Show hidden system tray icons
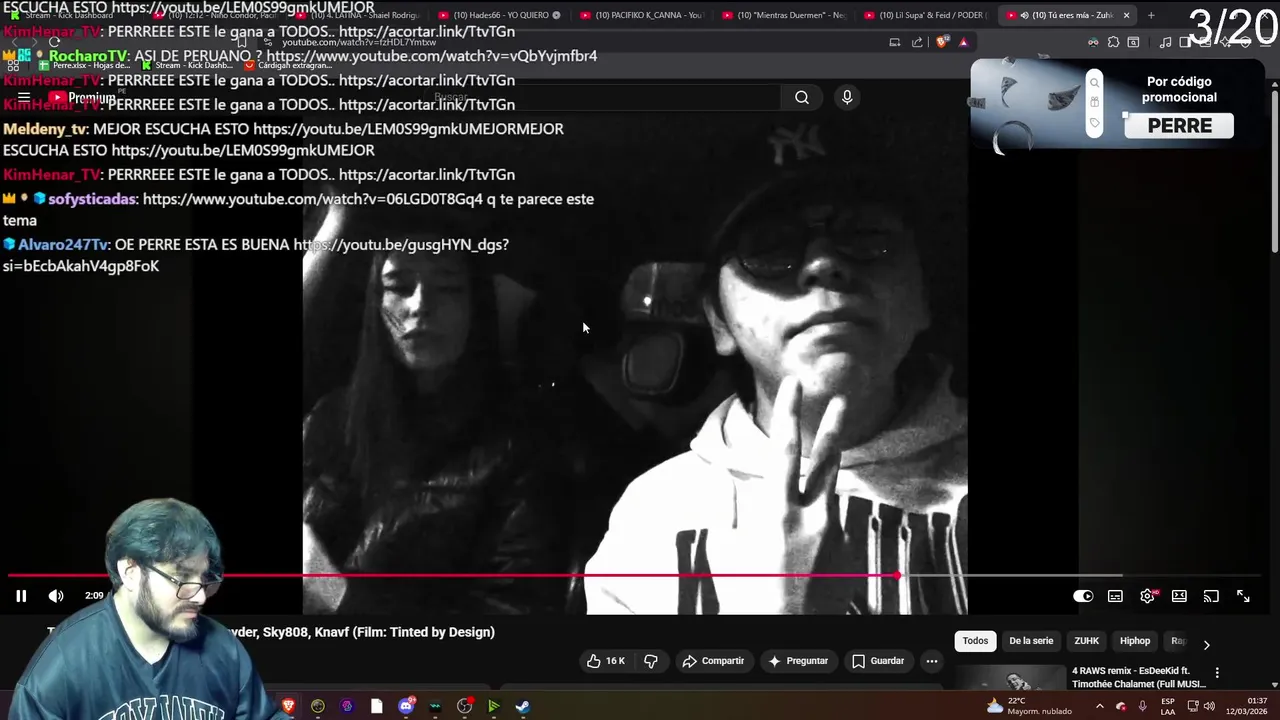The width and height of the screenshot is (1280, 720). (1099, 706)
